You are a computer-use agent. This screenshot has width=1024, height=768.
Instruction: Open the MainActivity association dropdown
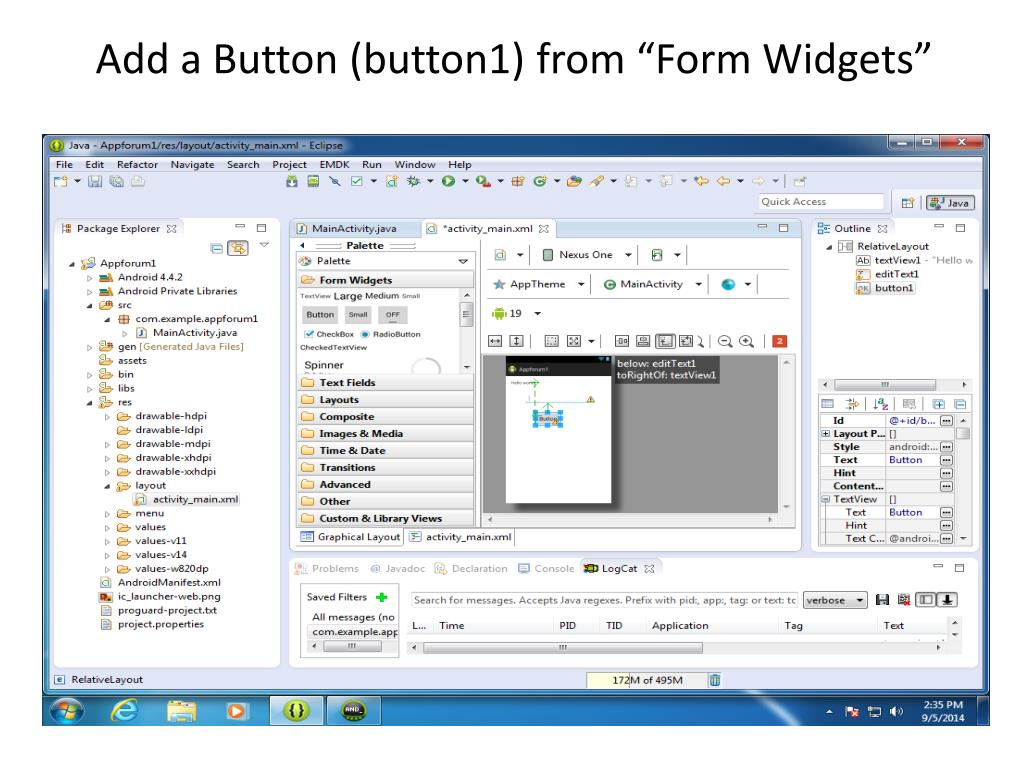click(x=652, y=284)
